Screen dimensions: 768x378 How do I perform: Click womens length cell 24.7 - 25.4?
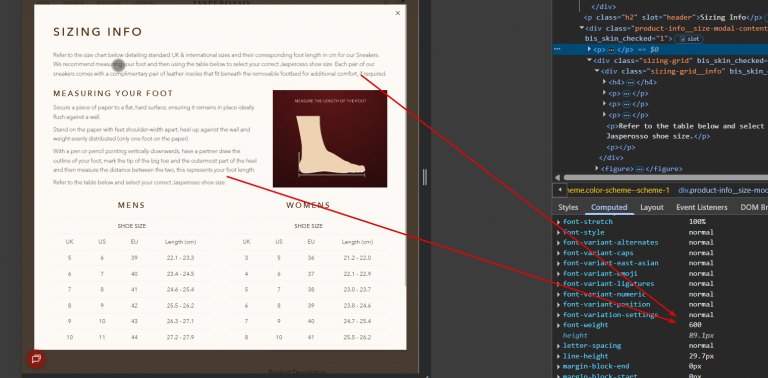tap(358, 321)
